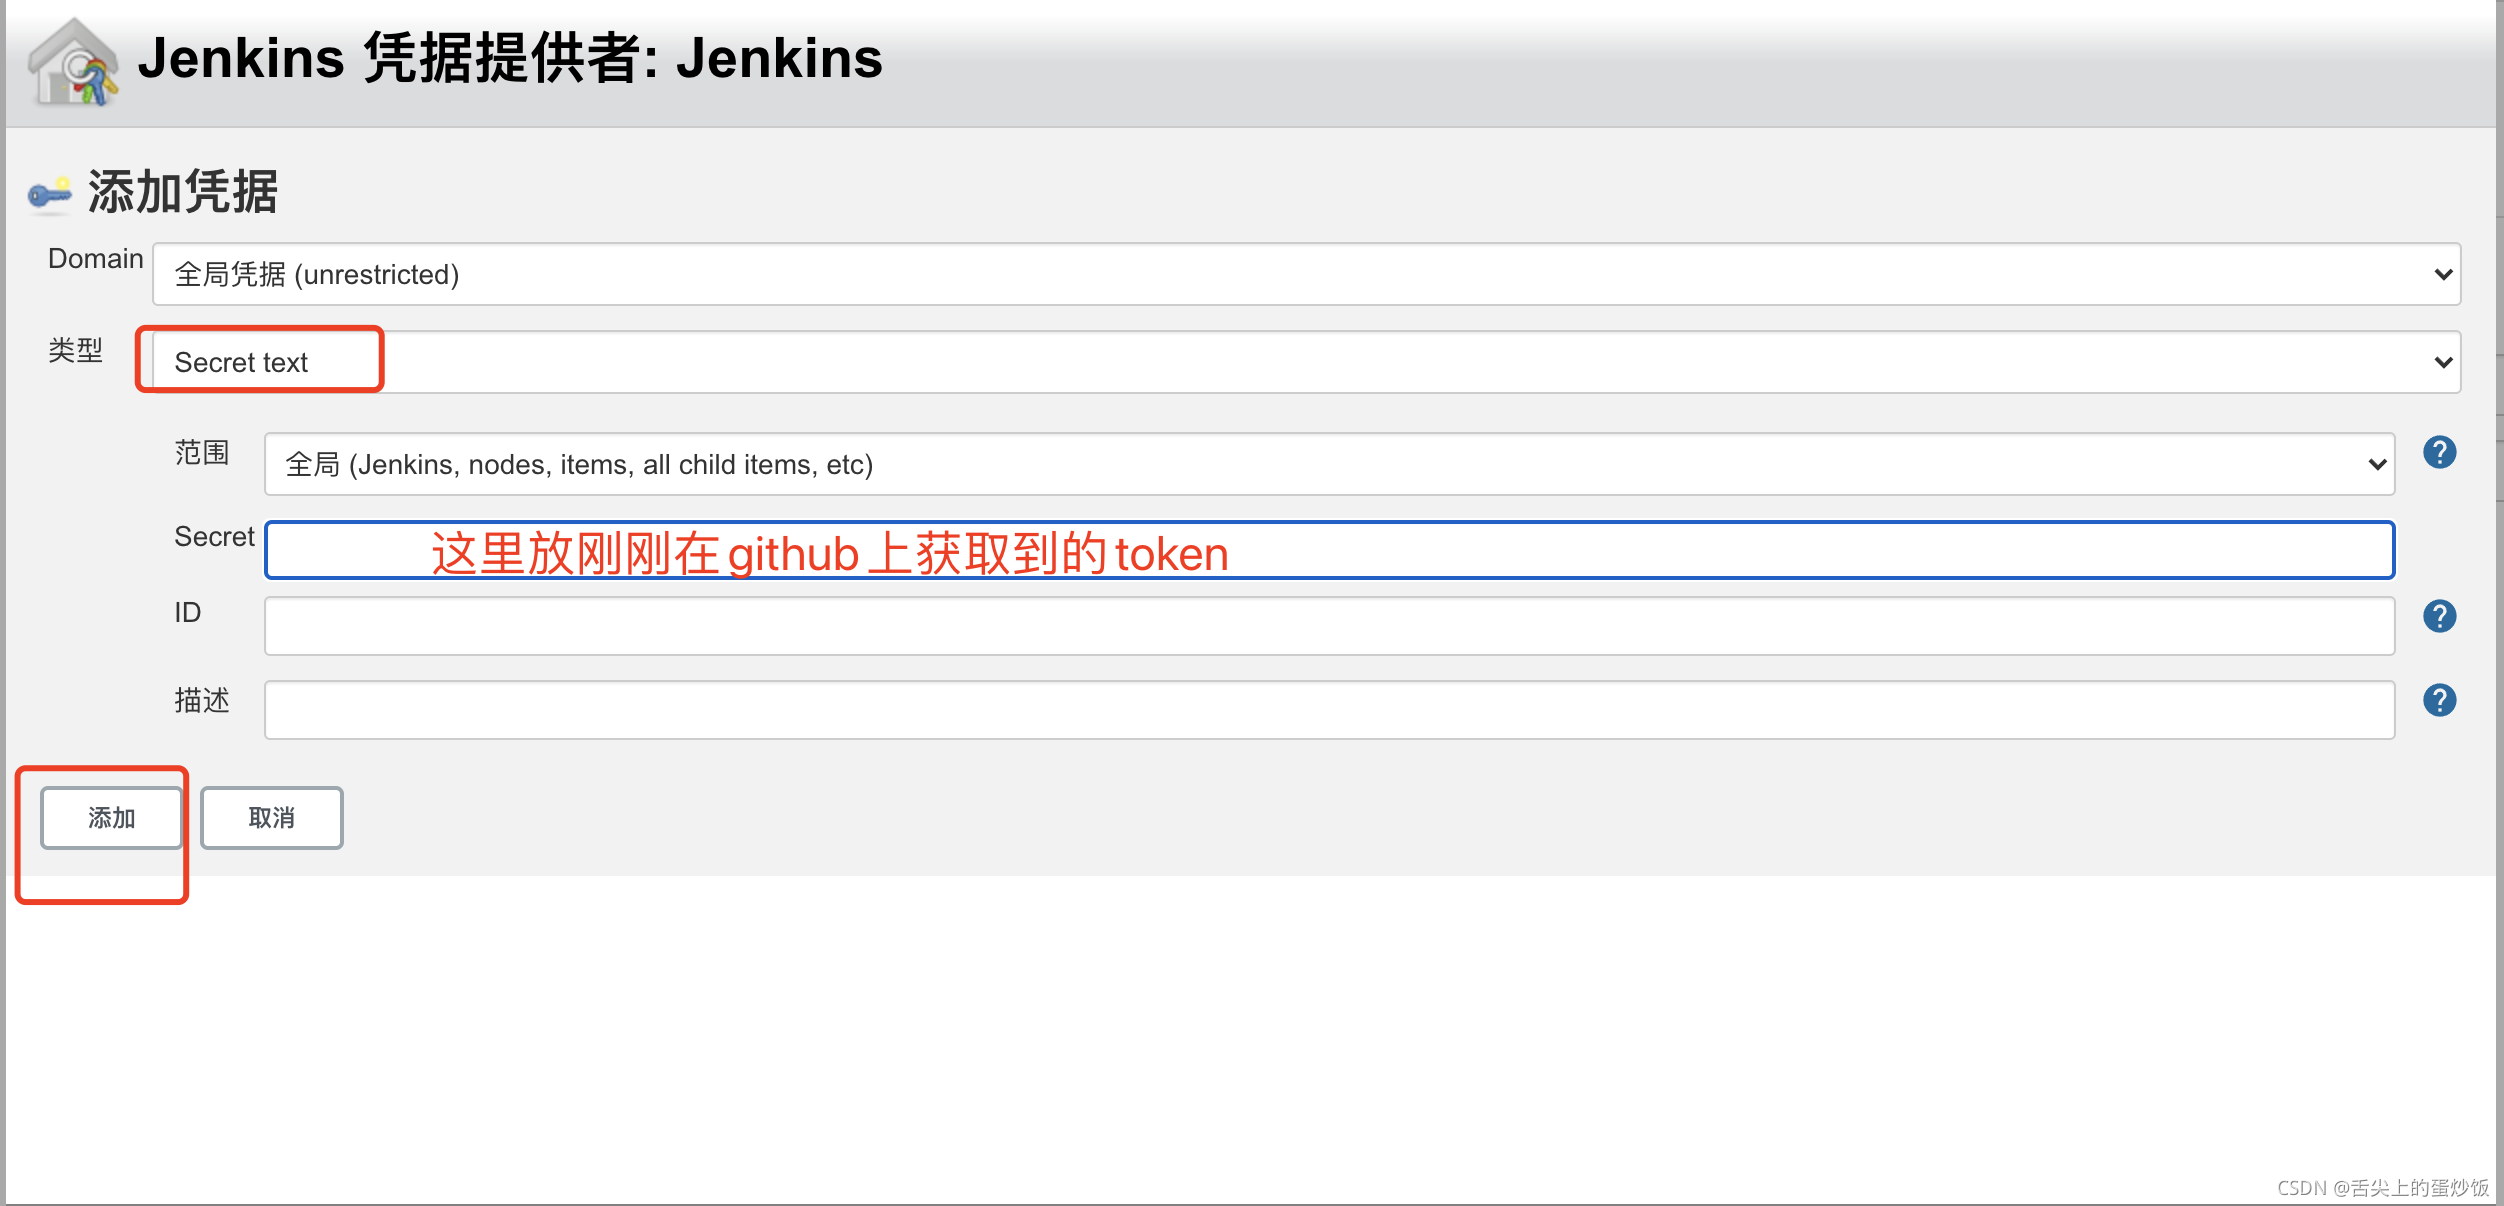The width and height of the screenshot is (2504, 1206).
Task: Click the Jenkins 凭据提供者 page title
Action: click(510, 58)
